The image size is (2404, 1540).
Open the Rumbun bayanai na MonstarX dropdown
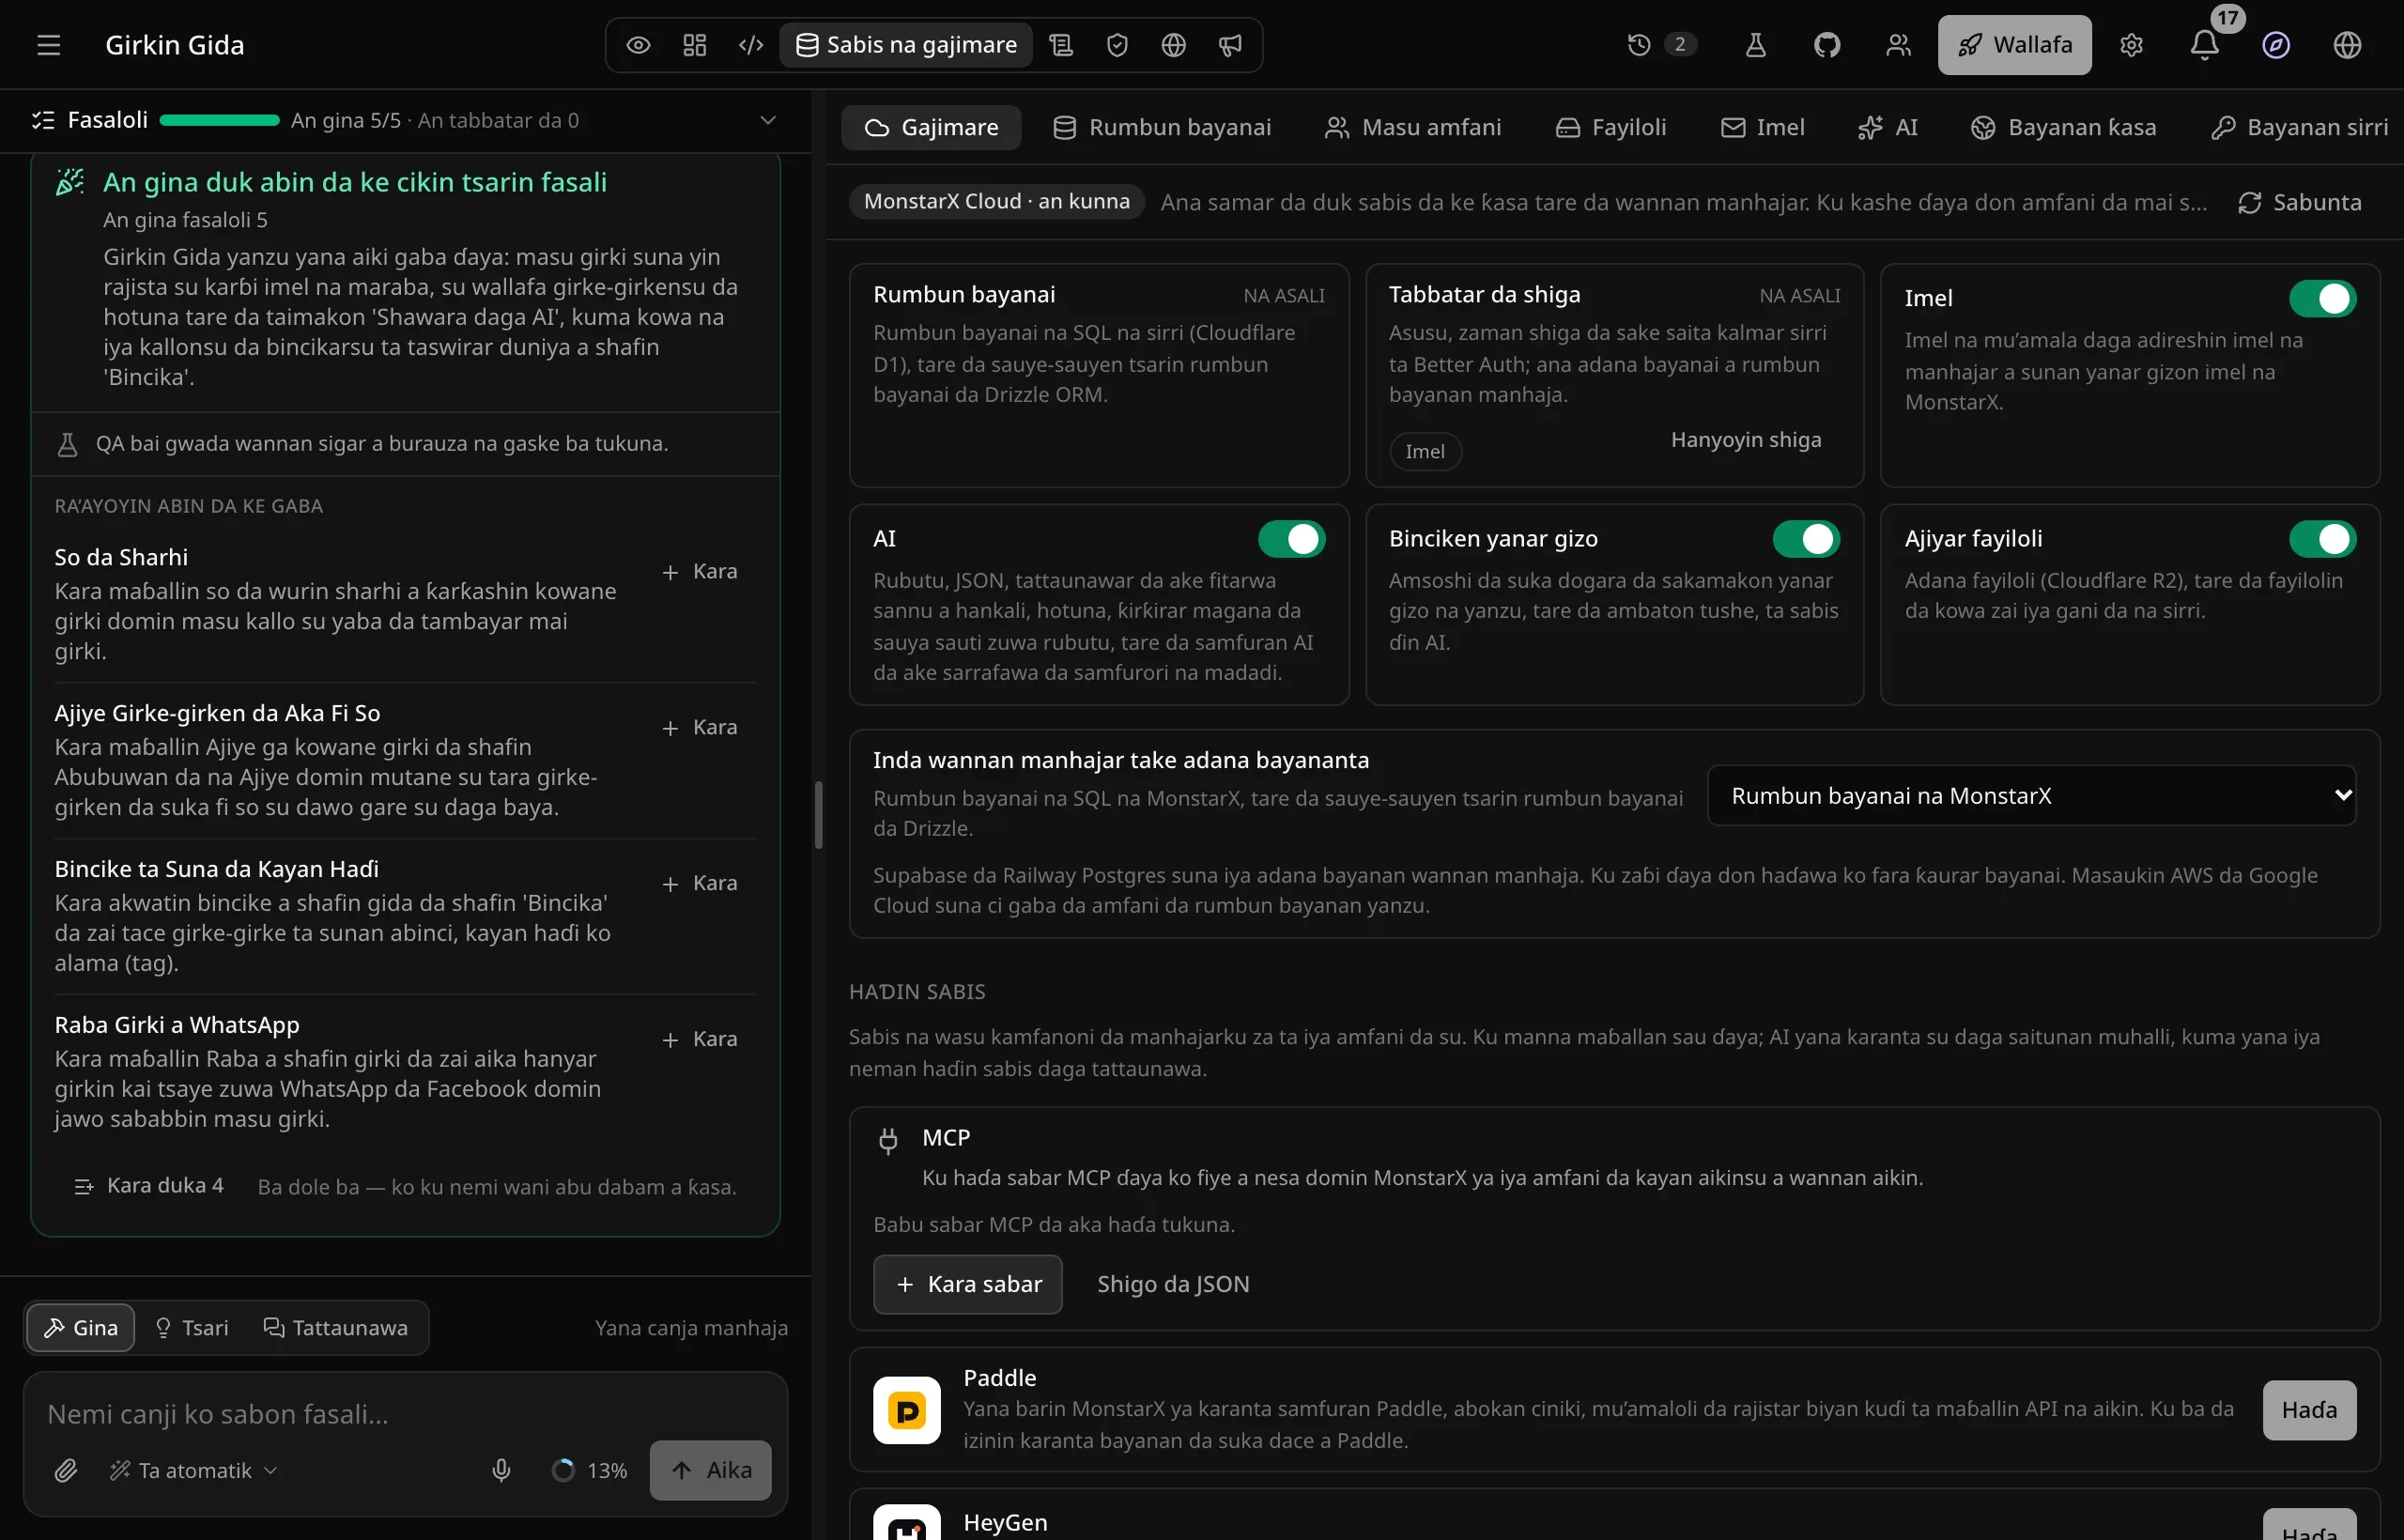(x=2031, y=795)
